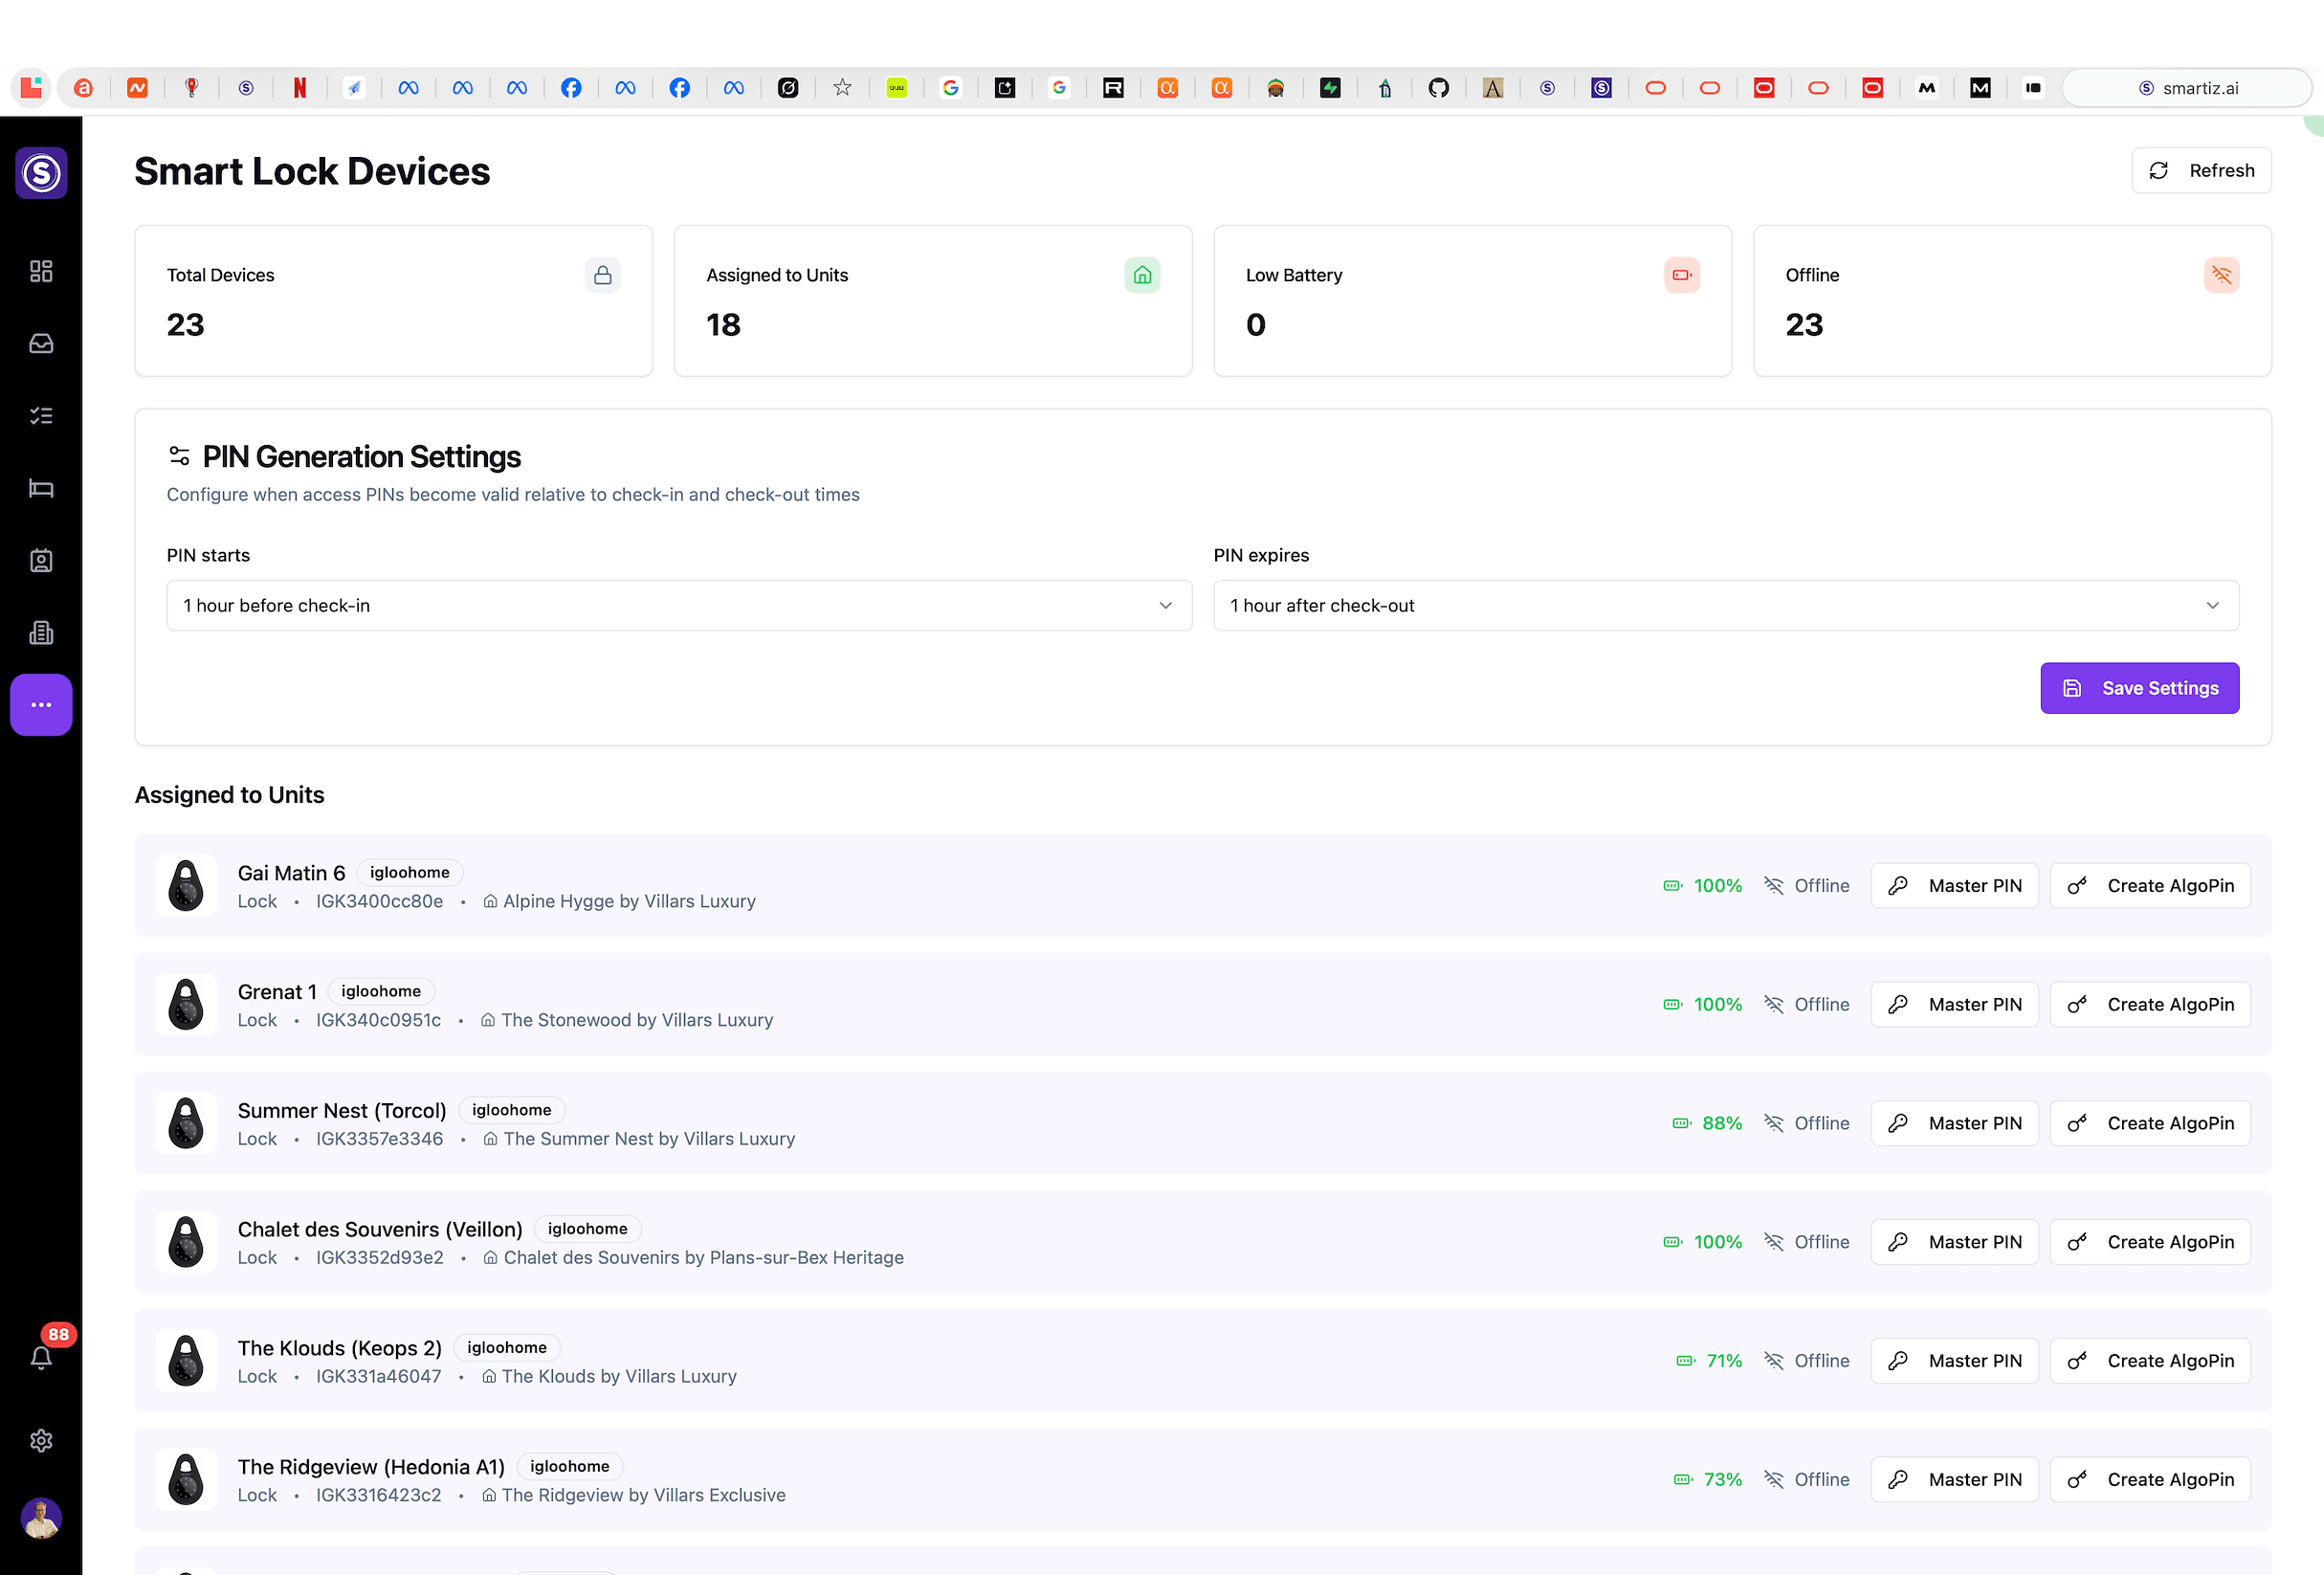Click the battery icon in The Klouds row

point(1686,1361)
